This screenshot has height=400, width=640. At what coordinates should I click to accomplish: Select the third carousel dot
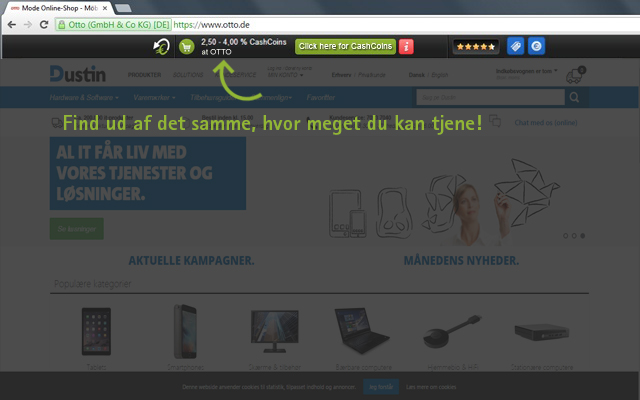coord(582,236)
